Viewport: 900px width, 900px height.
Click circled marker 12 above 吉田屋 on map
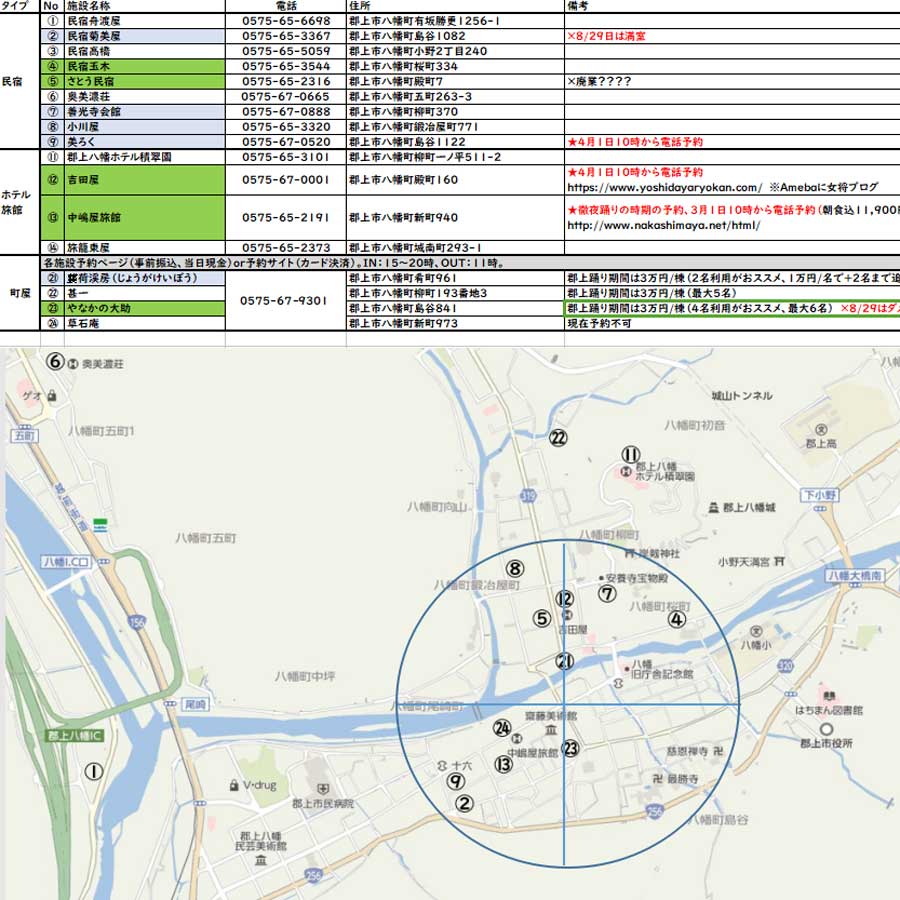pos(565,599)
